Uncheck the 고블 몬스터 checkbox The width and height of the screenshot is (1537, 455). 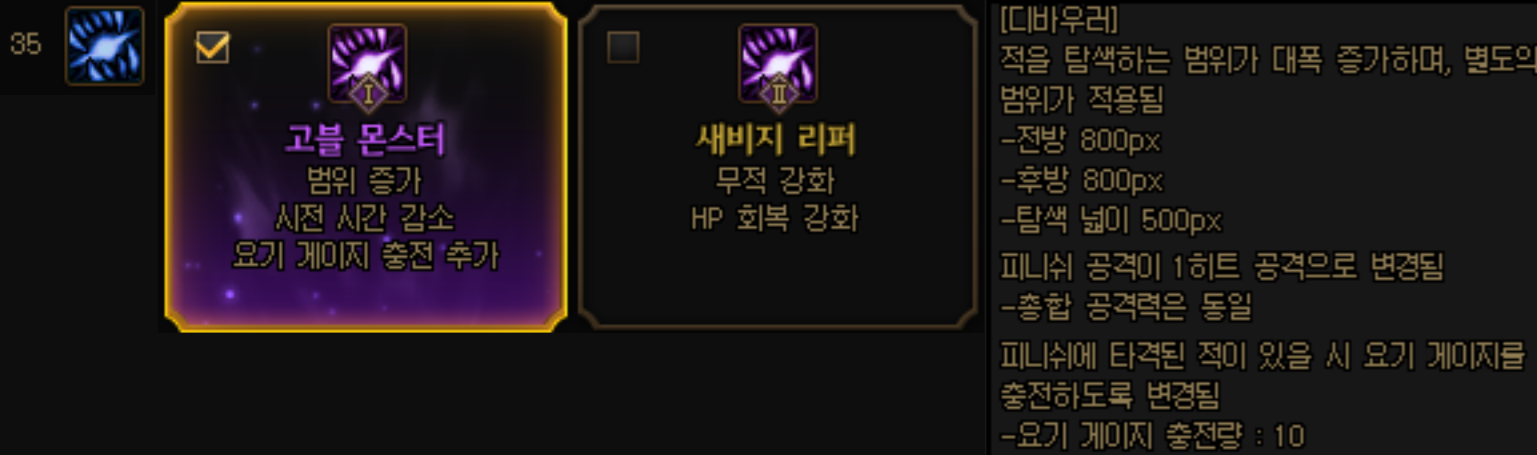point(213,46)
